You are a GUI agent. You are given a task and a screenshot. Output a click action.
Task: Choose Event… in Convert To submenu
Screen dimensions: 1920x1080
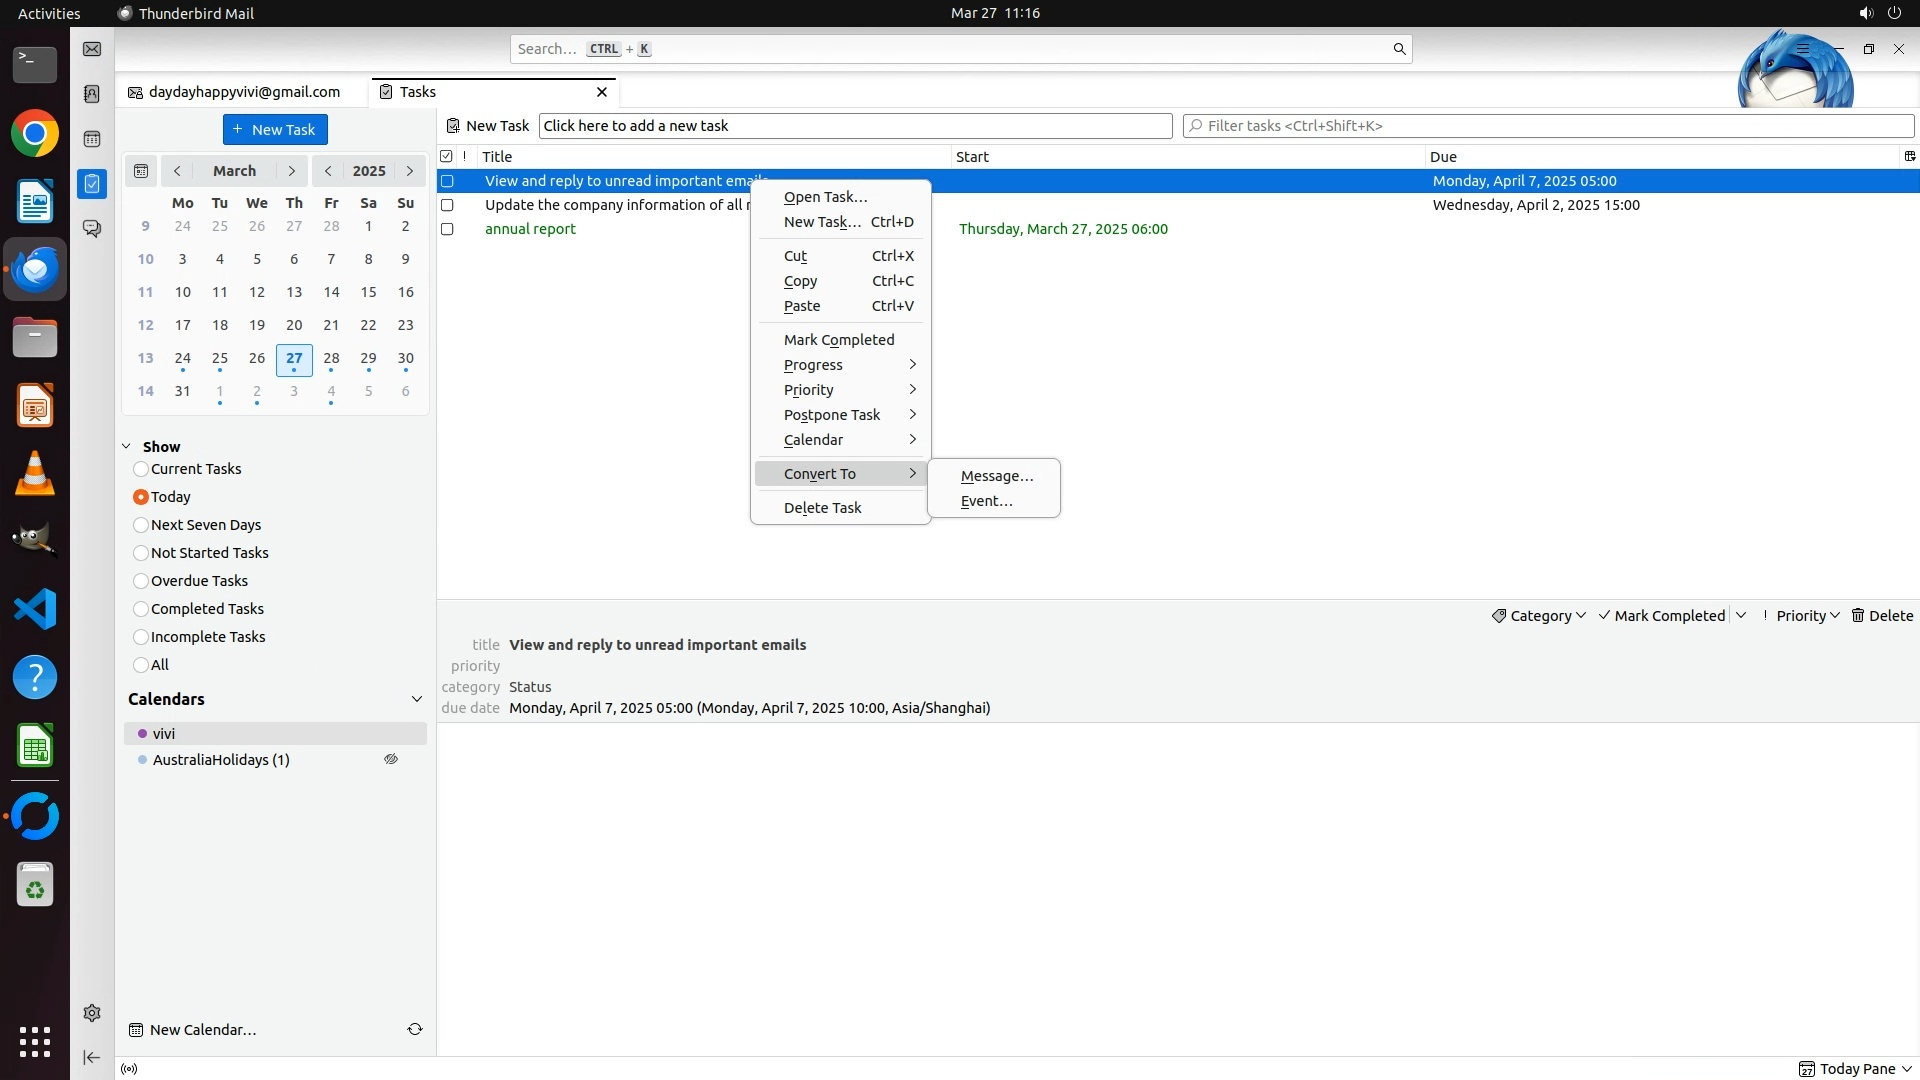pos(986,501)
